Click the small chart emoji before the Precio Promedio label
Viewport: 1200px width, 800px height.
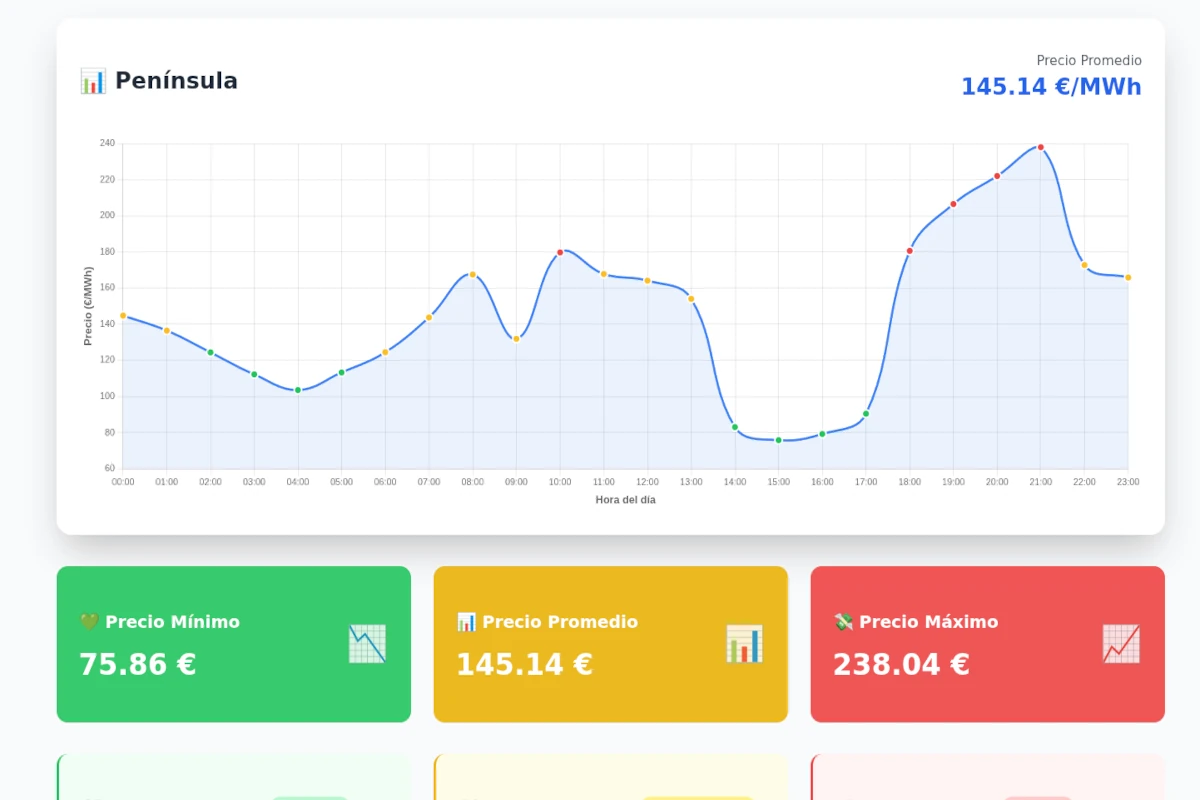(x=466, y=622)
